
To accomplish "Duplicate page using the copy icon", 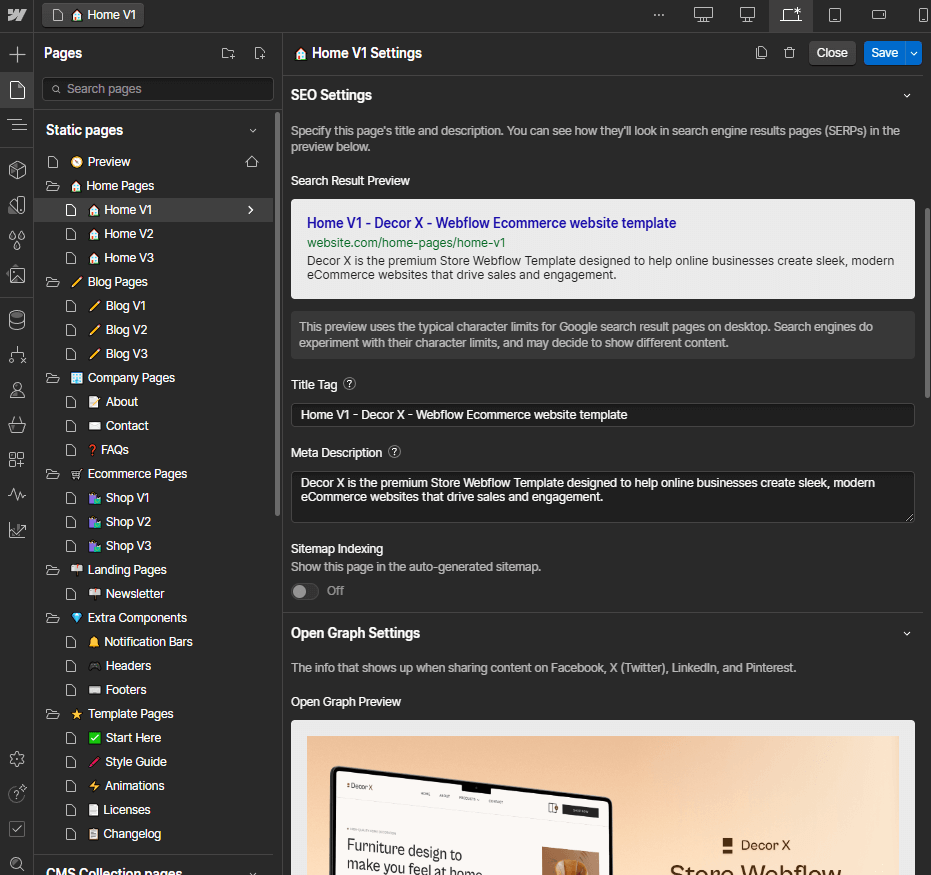I will [x=761, y=52].
